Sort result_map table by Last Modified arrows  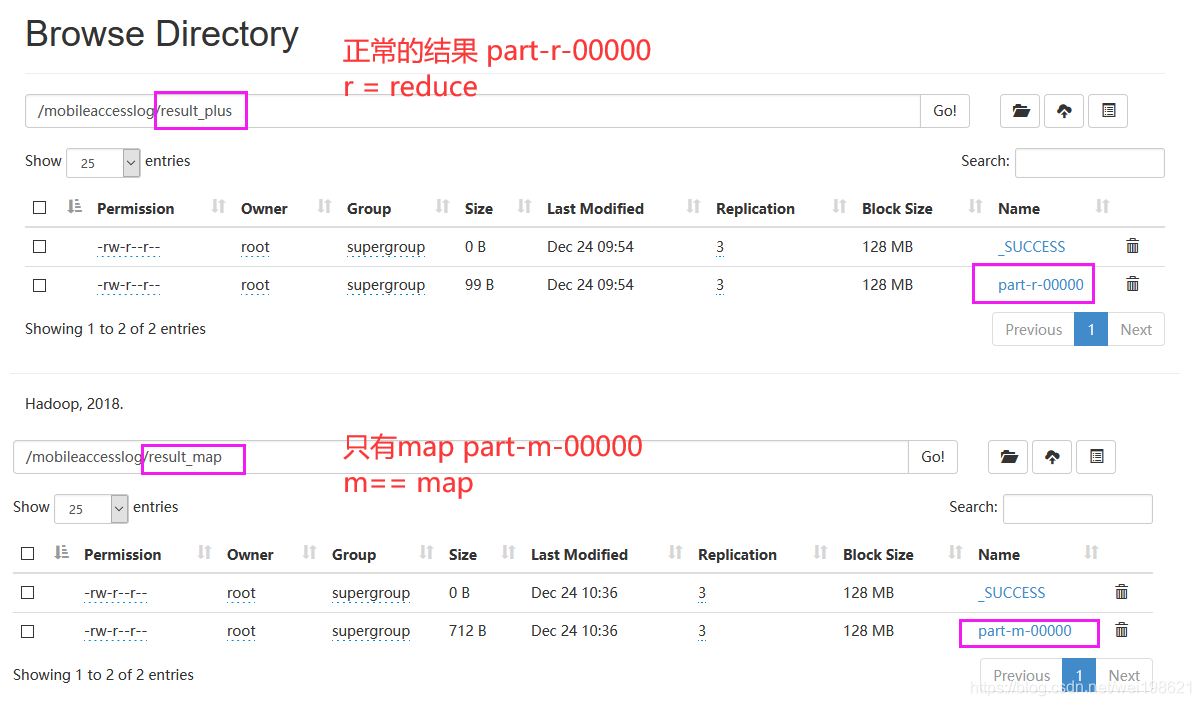pos(675,553)
